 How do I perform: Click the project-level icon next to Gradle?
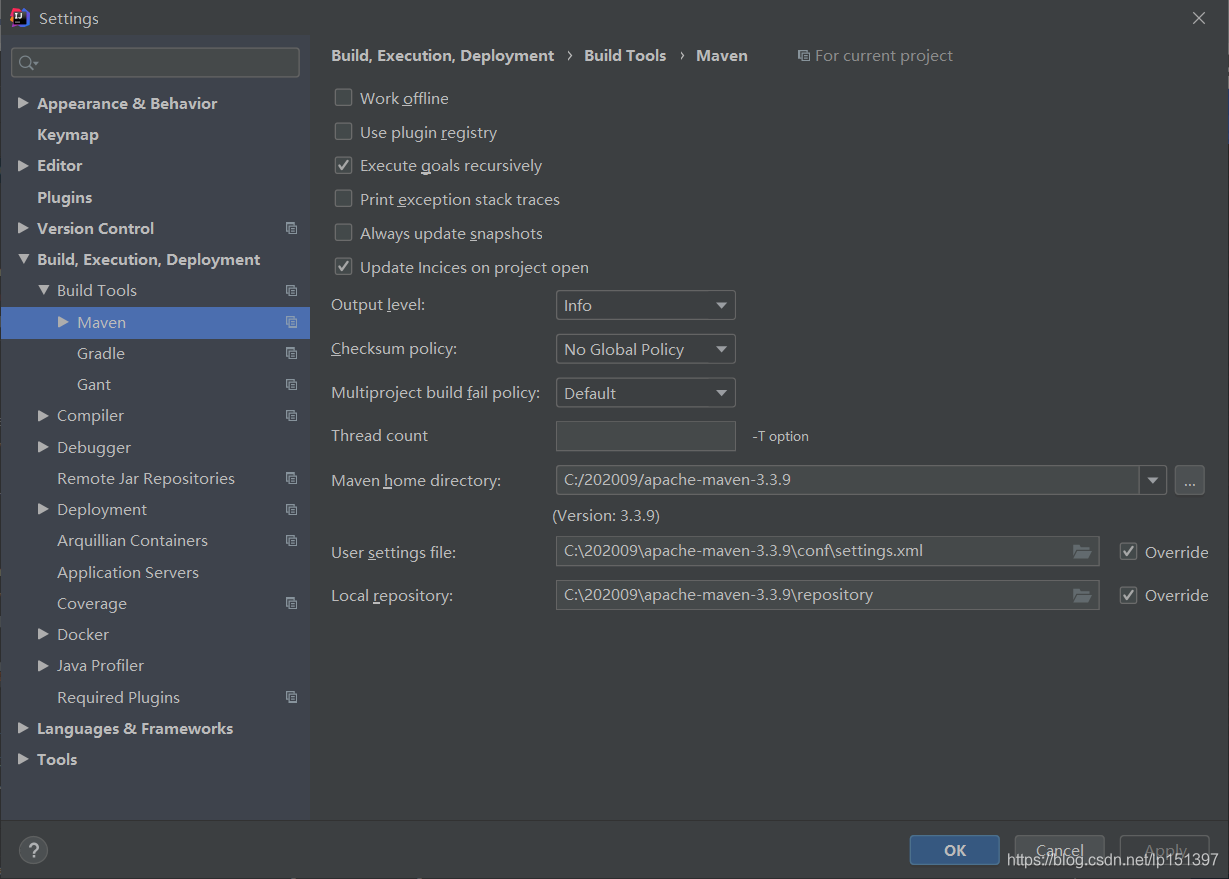[x=291, y=353]
